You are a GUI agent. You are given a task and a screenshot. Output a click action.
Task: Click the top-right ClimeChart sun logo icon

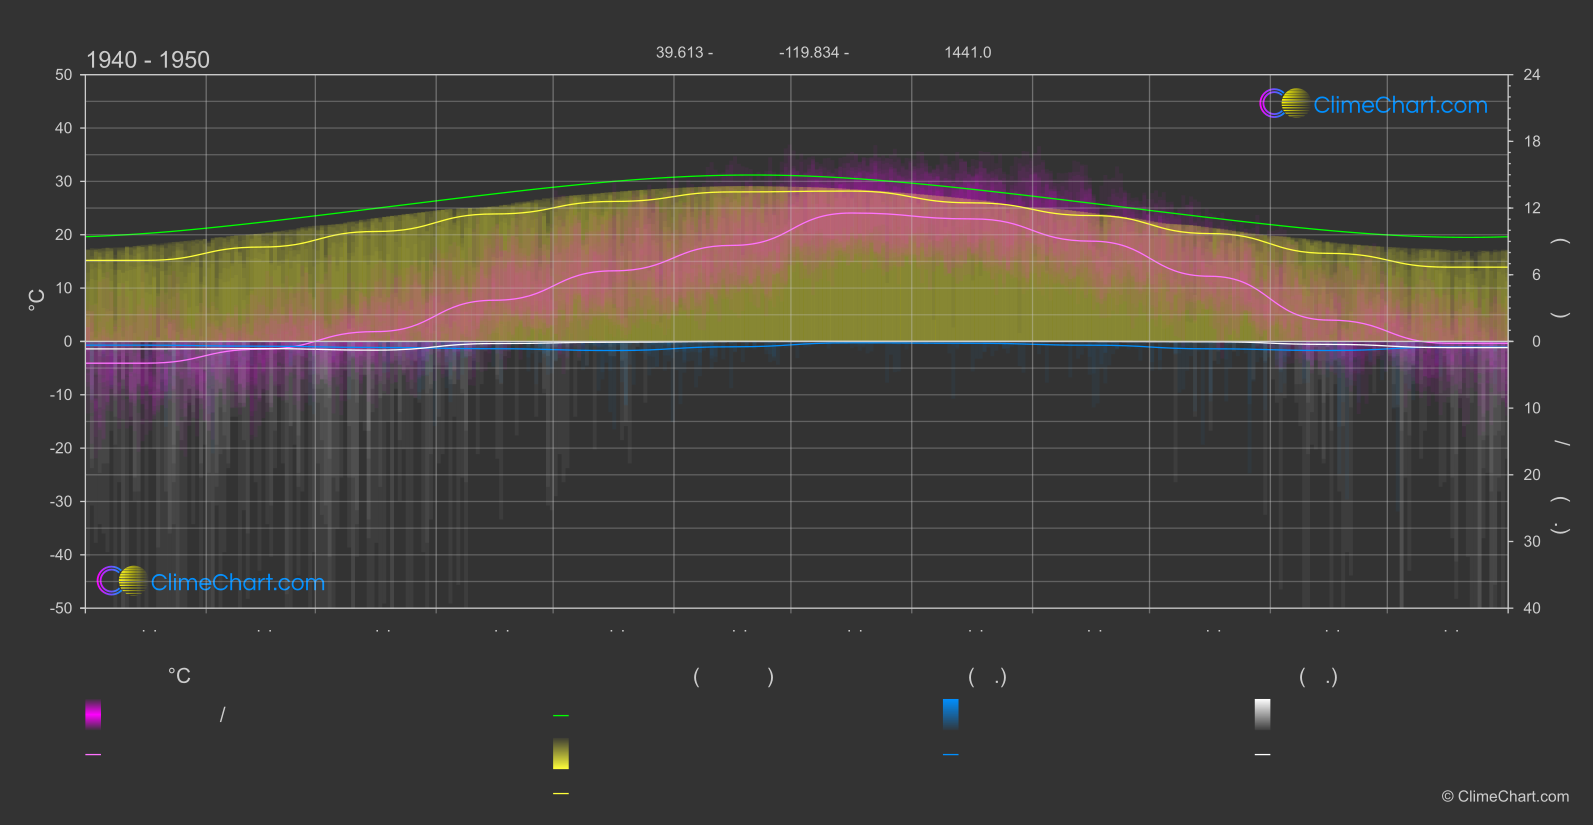click(1284, 104)
